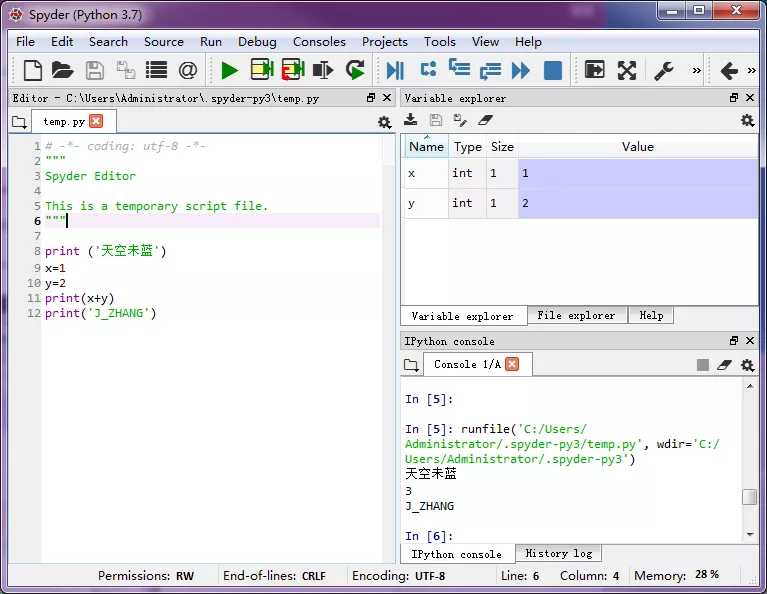
Task: Open editor options gear menu
Action: [384, 122]
